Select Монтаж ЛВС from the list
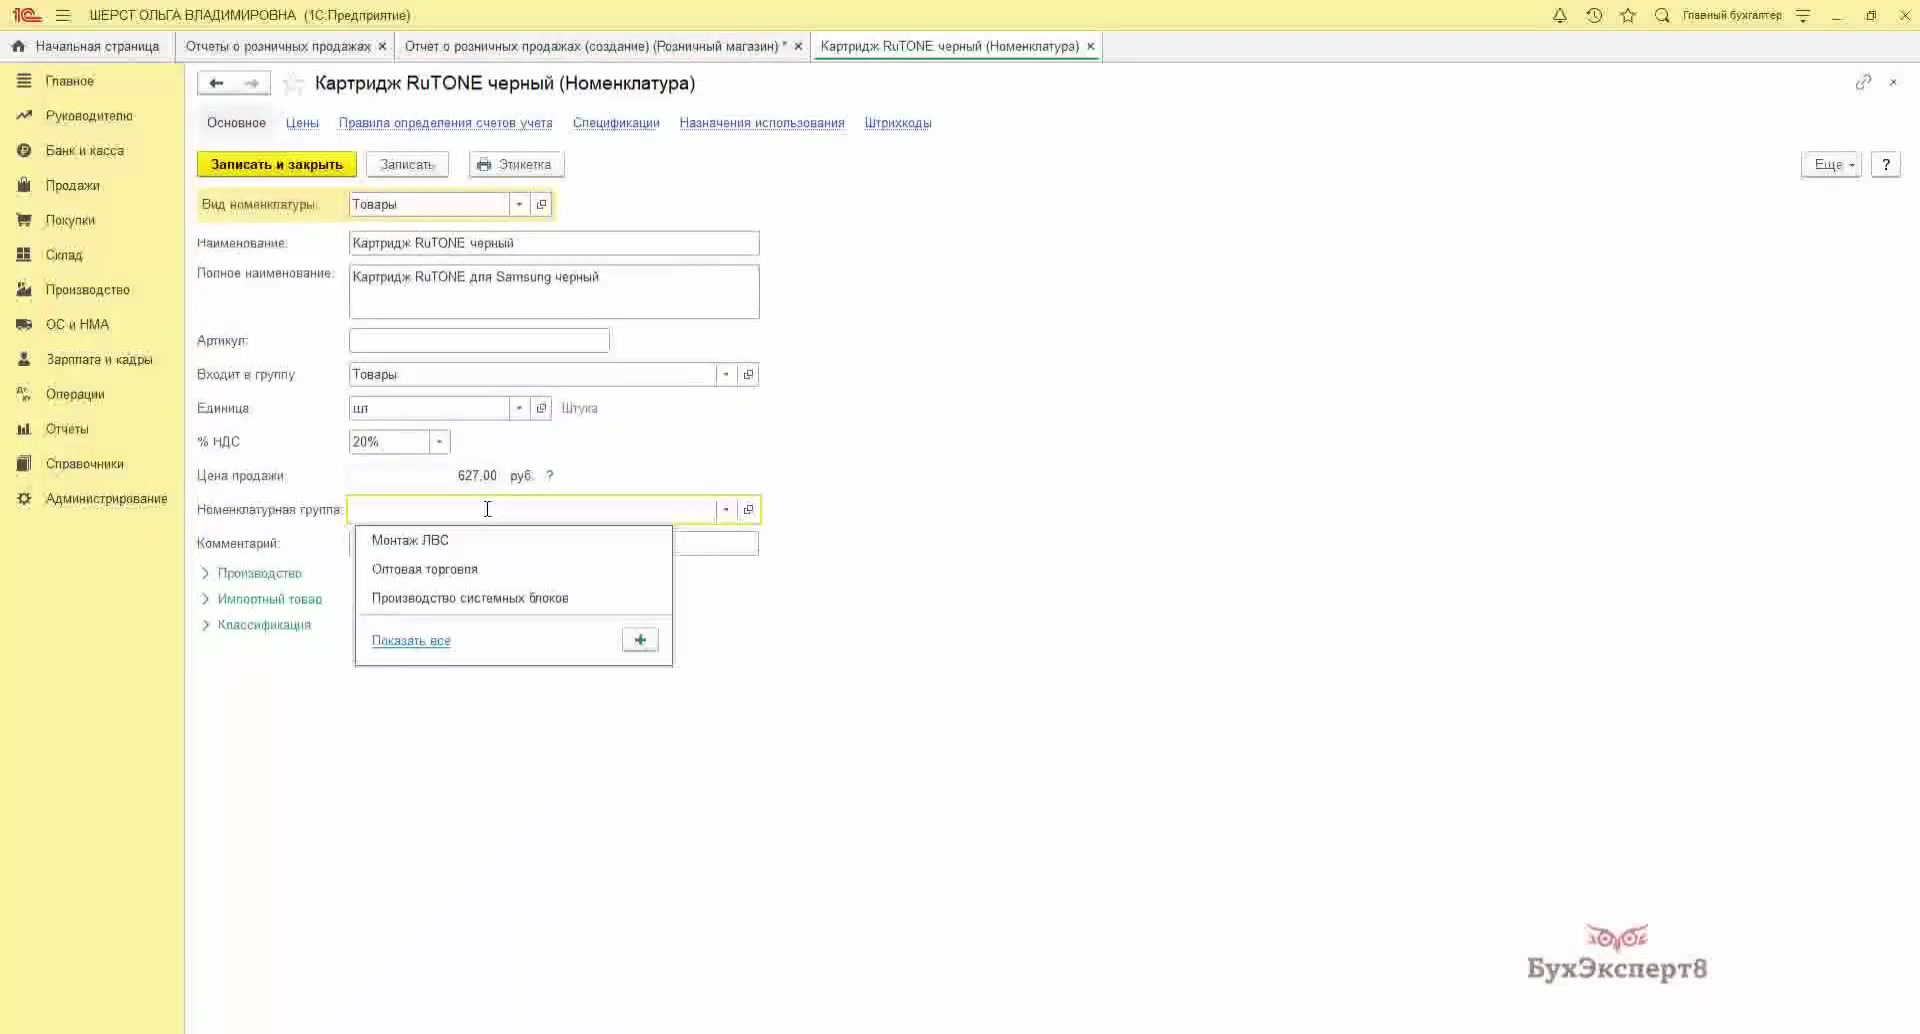The image size is (1920, 1034). click(x=513, y=540)
